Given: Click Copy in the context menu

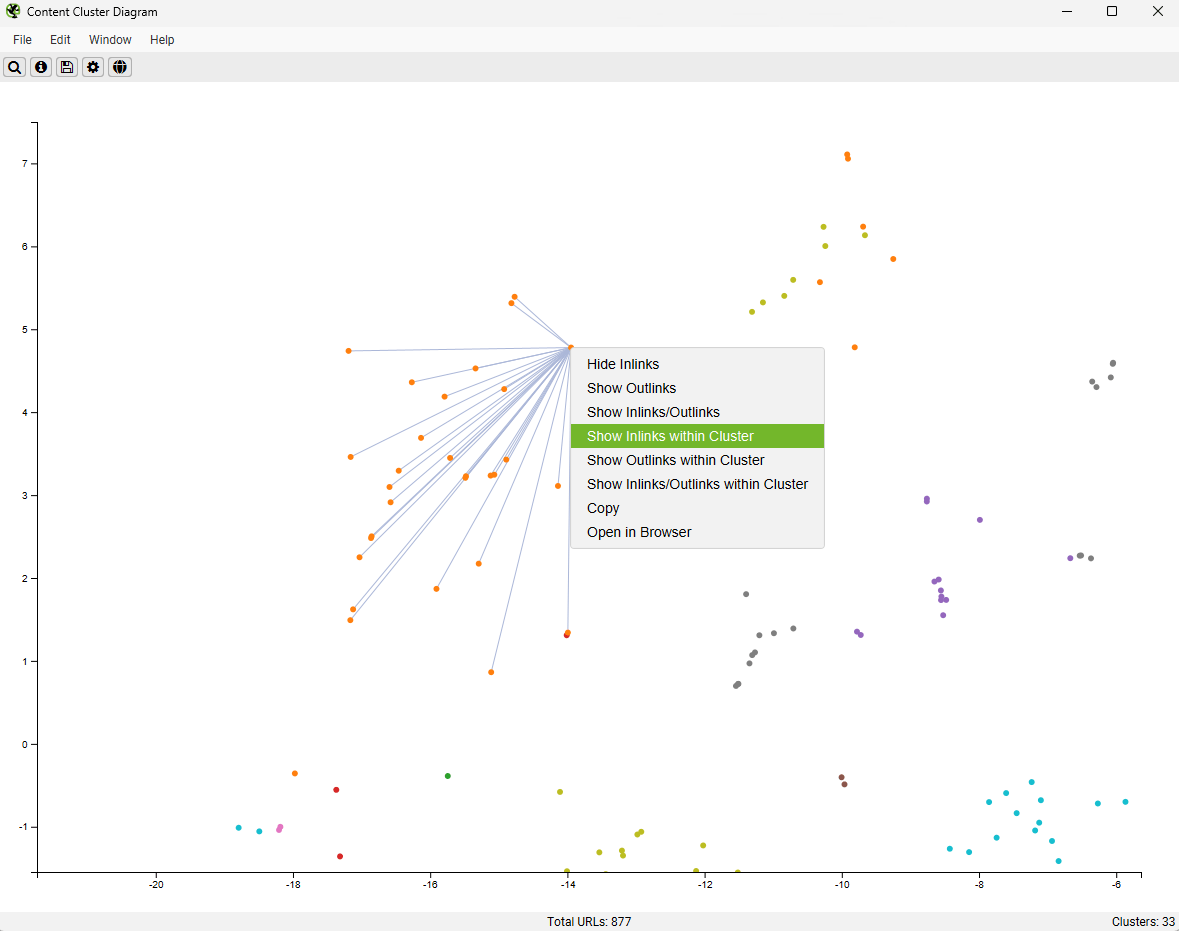Looking at the screenshot, I should pos(603,508).
